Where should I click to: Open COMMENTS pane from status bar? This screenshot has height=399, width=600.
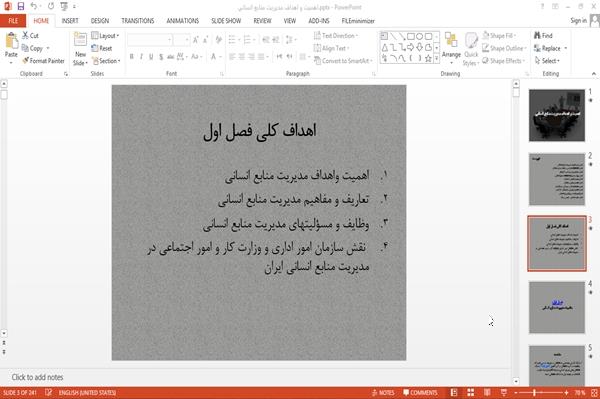click(x=420, y=393)
